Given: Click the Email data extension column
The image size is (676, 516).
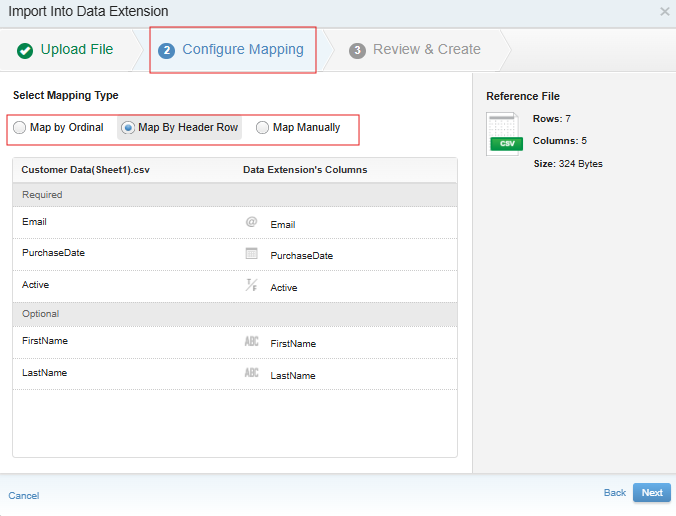Looking at the screenshot, I should click(283, 225).
